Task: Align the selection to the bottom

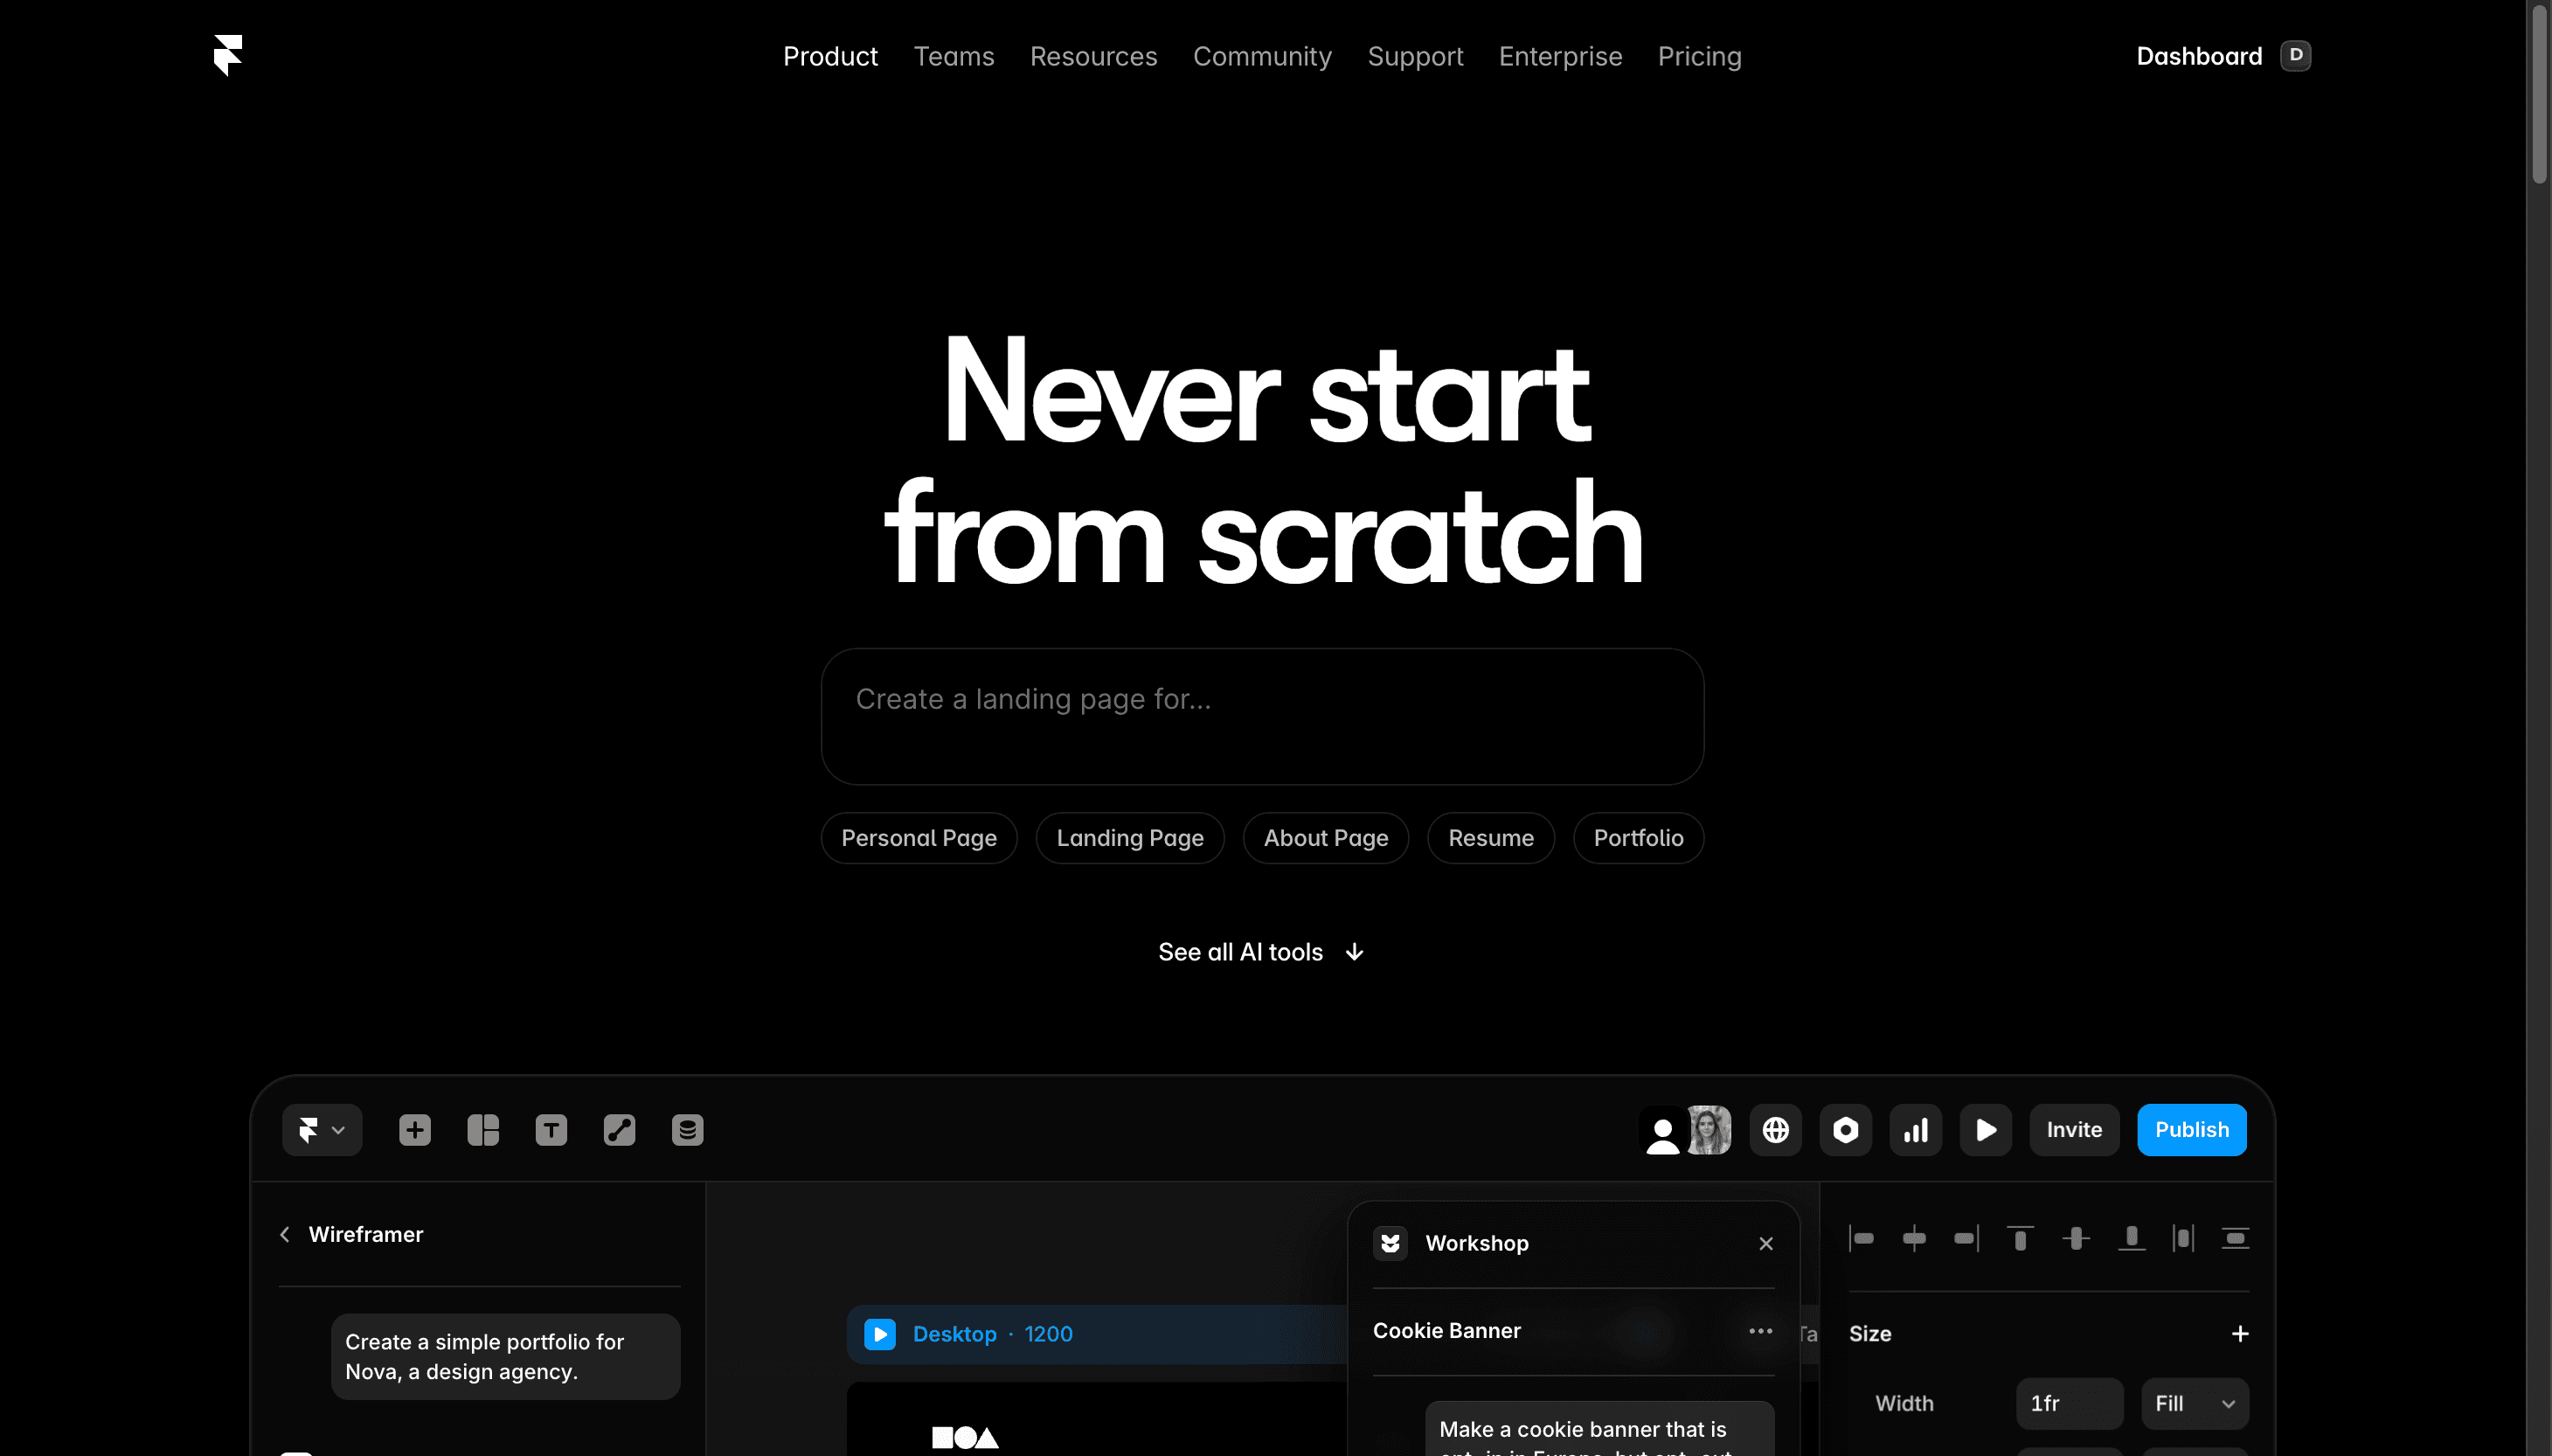Action: [2132, 1239]
